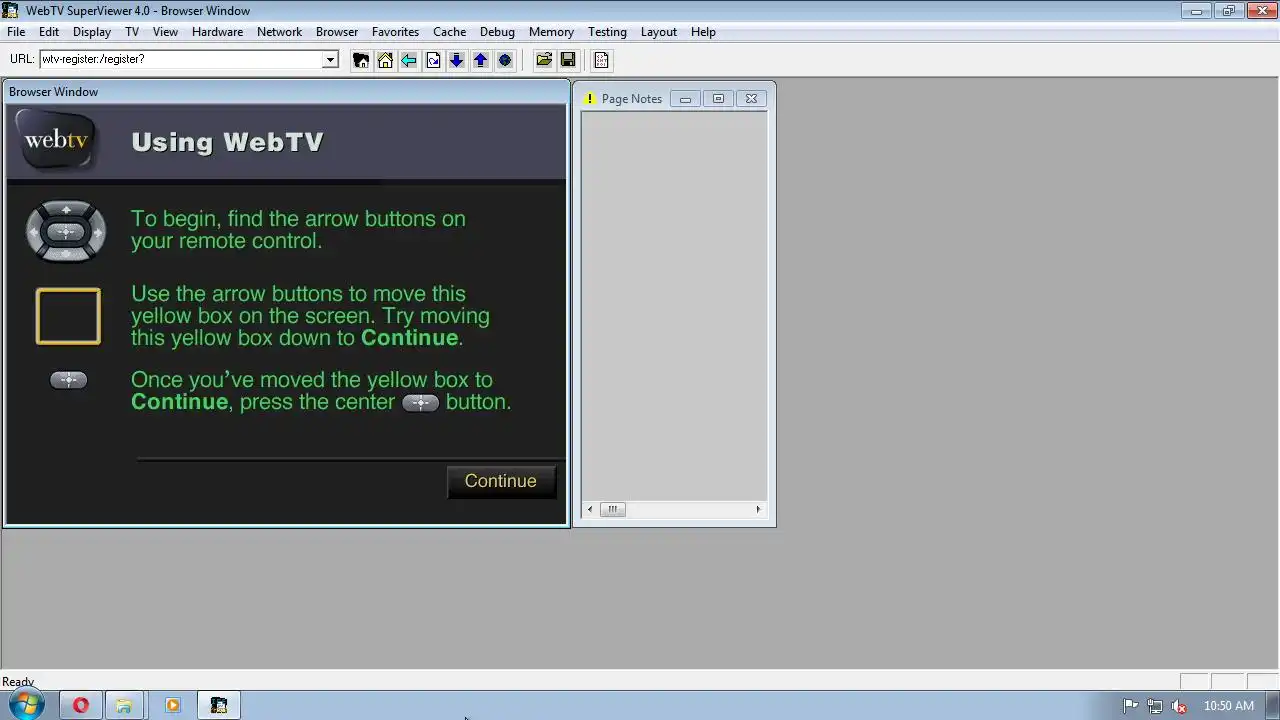The image size is (1280, 720).
Task: Open the Hardware menu
Action: coord(217,32)
